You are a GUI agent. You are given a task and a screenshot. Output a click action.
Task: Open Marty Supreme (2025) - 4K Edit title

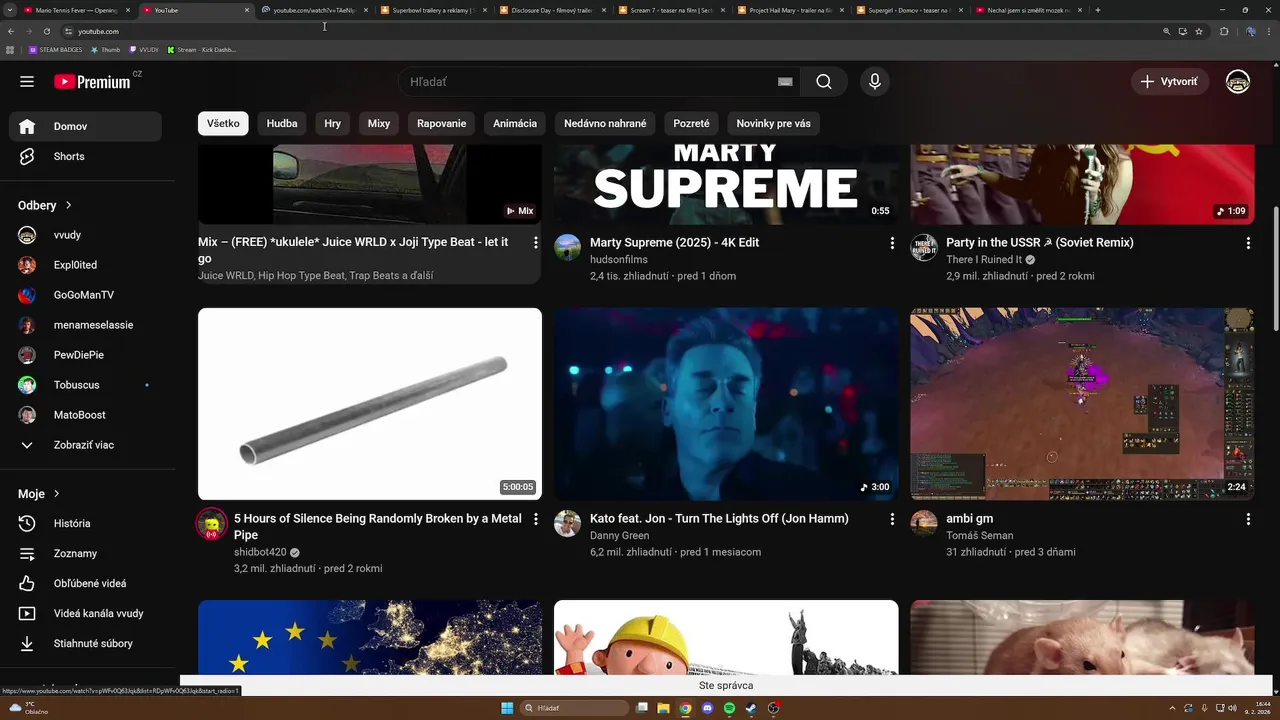point(675,243)
